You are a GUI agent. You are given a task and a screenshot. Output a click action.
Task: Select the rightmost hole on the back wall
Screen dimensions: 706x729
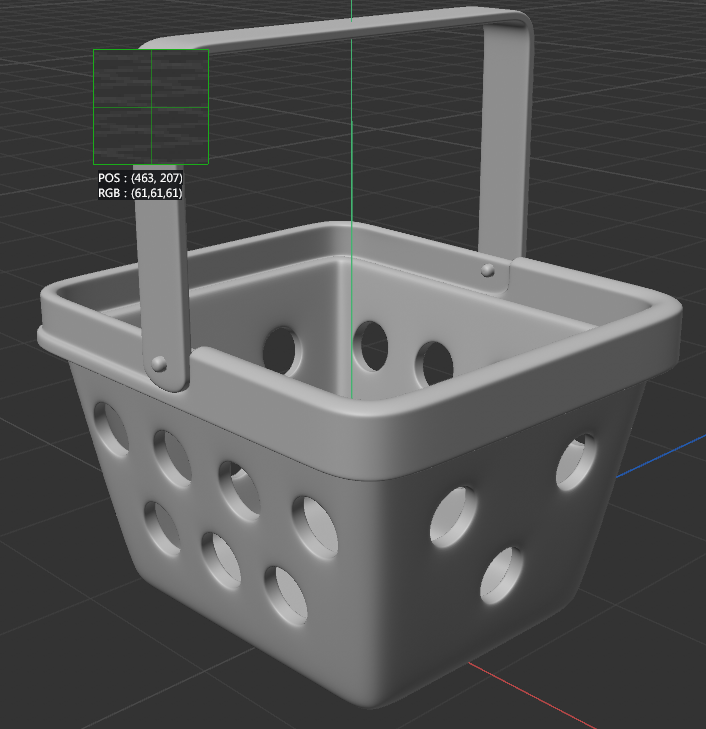[x=433, y=363]
